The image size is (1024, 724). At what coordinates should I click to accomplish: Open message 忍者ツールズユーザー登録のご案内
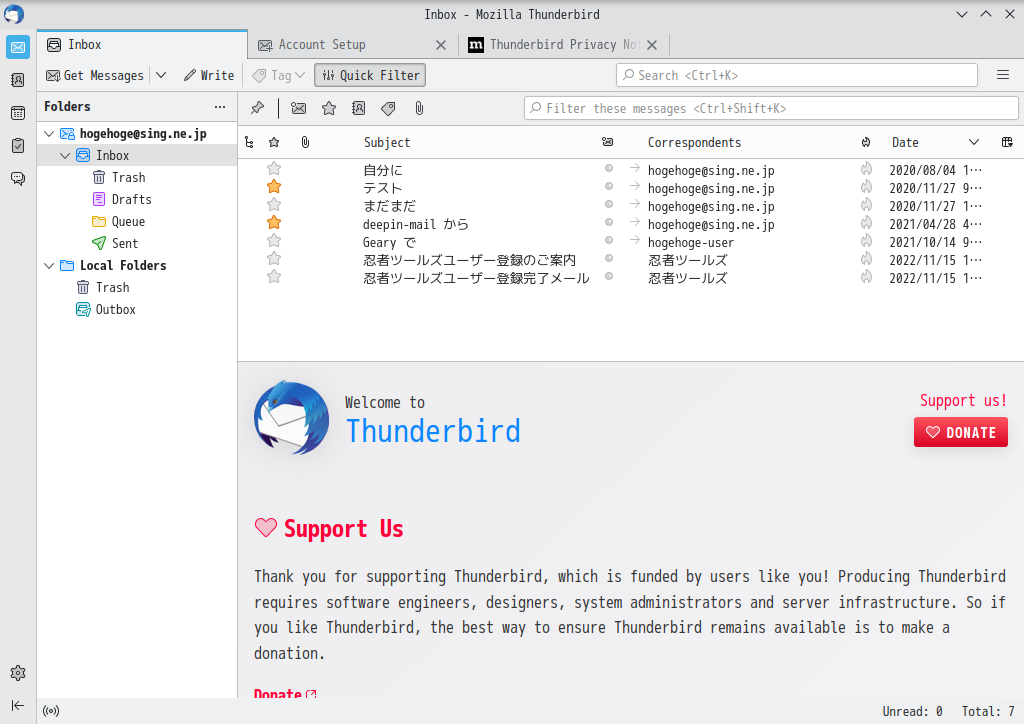[470, 260]
